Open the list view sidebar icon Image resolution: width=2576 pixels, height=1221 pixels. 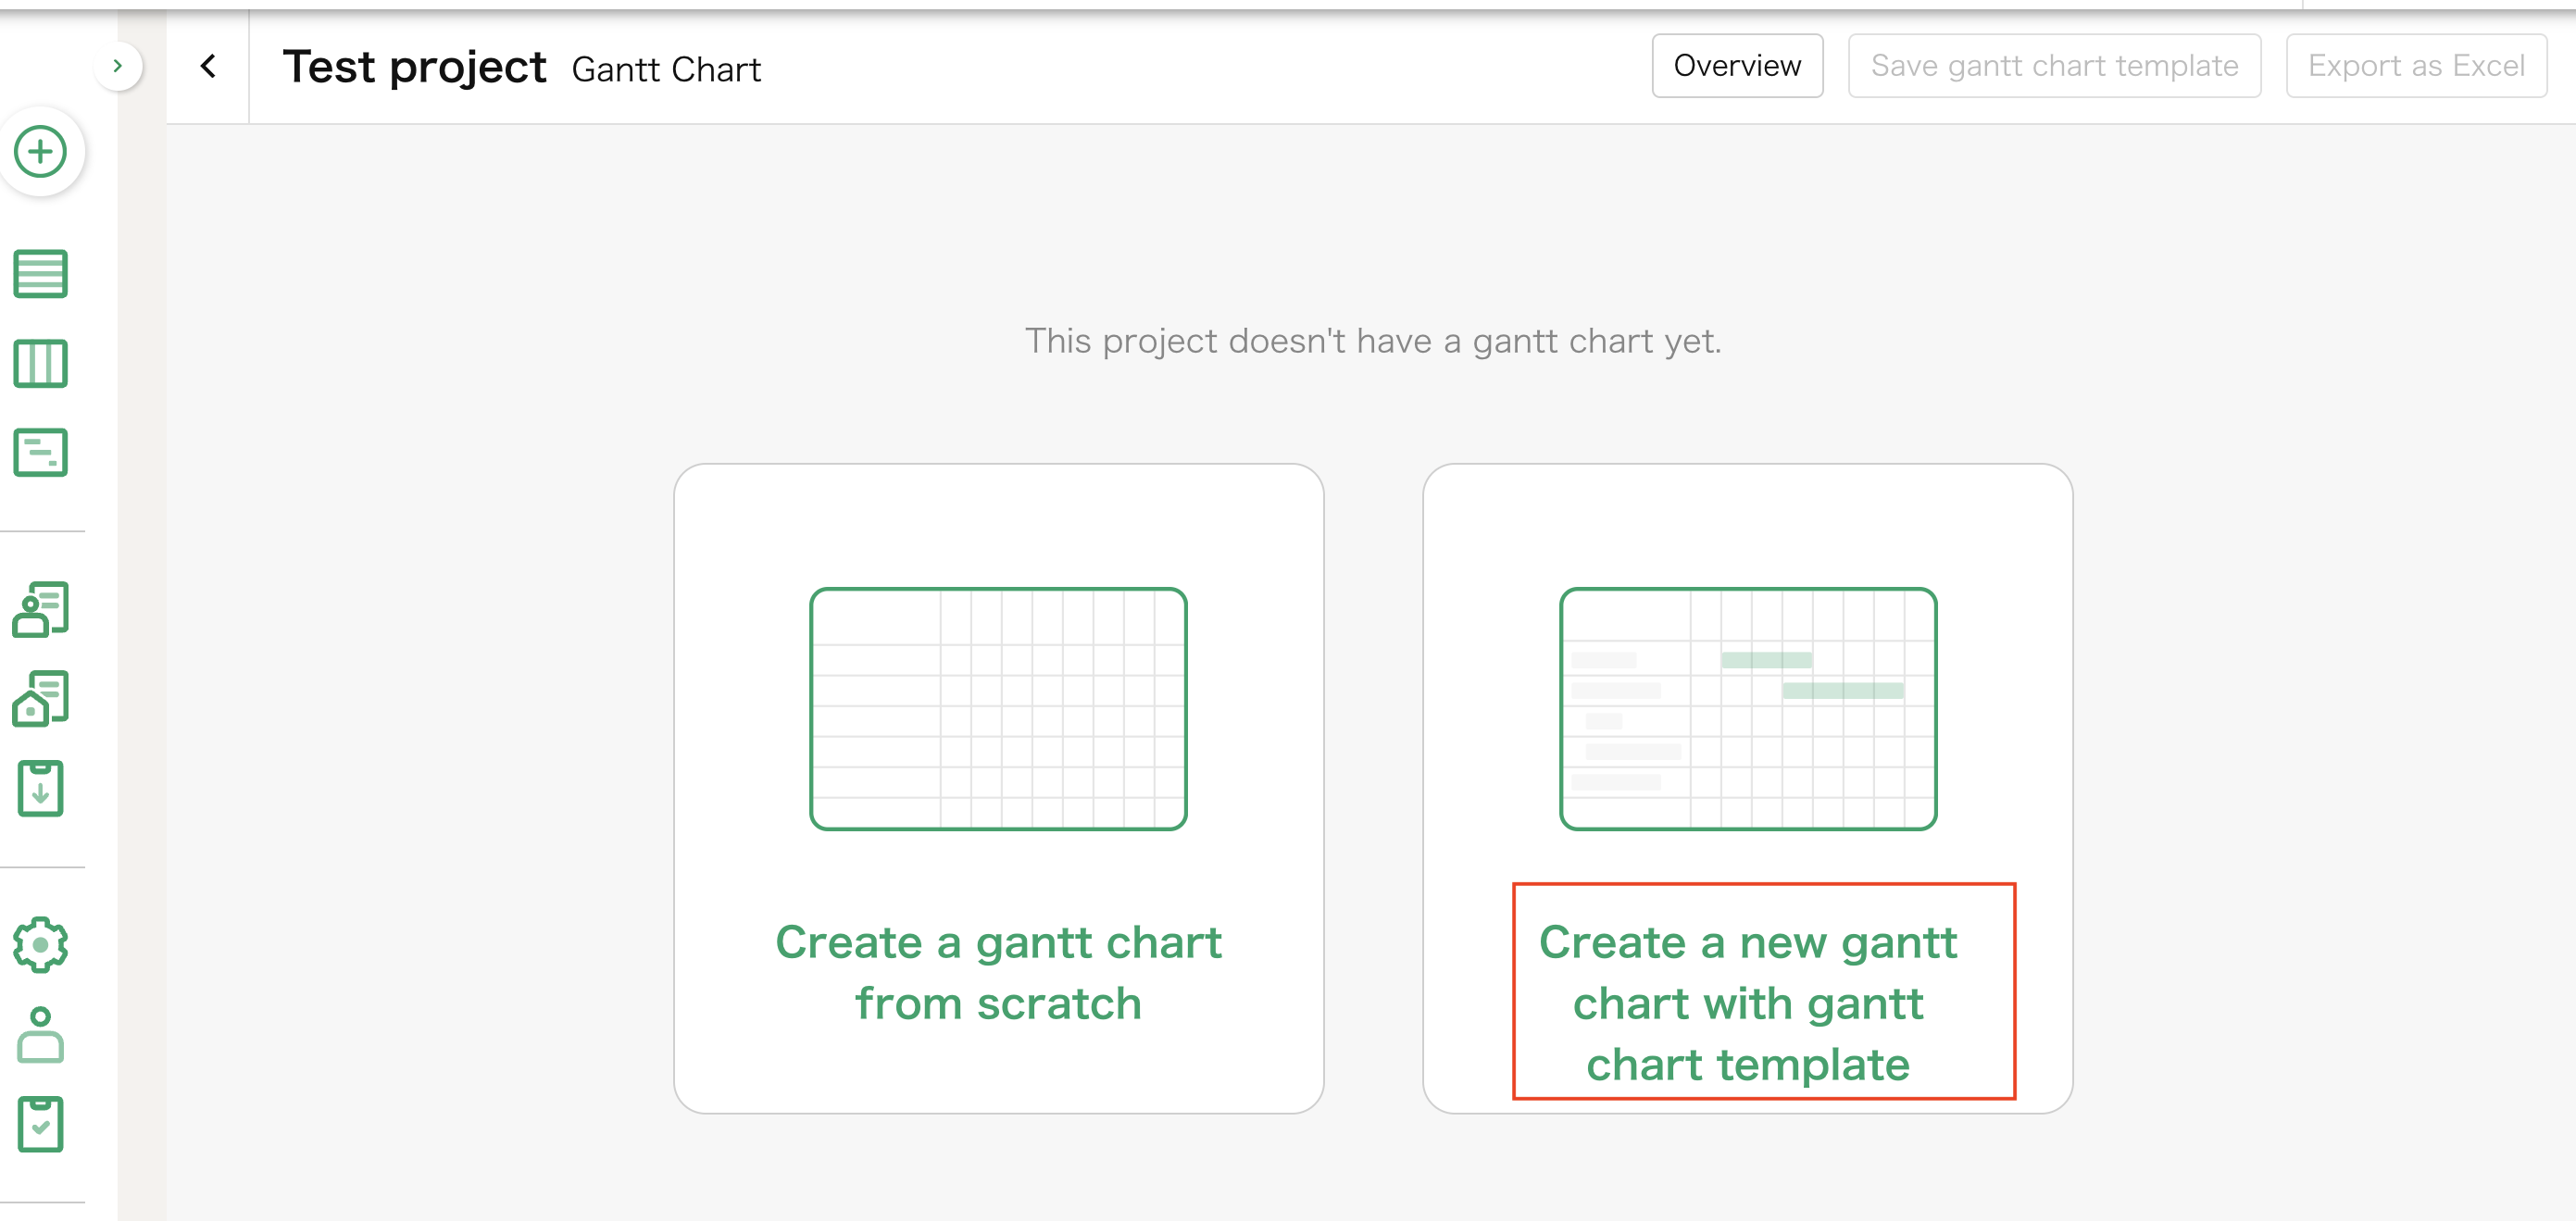[40, 274]
